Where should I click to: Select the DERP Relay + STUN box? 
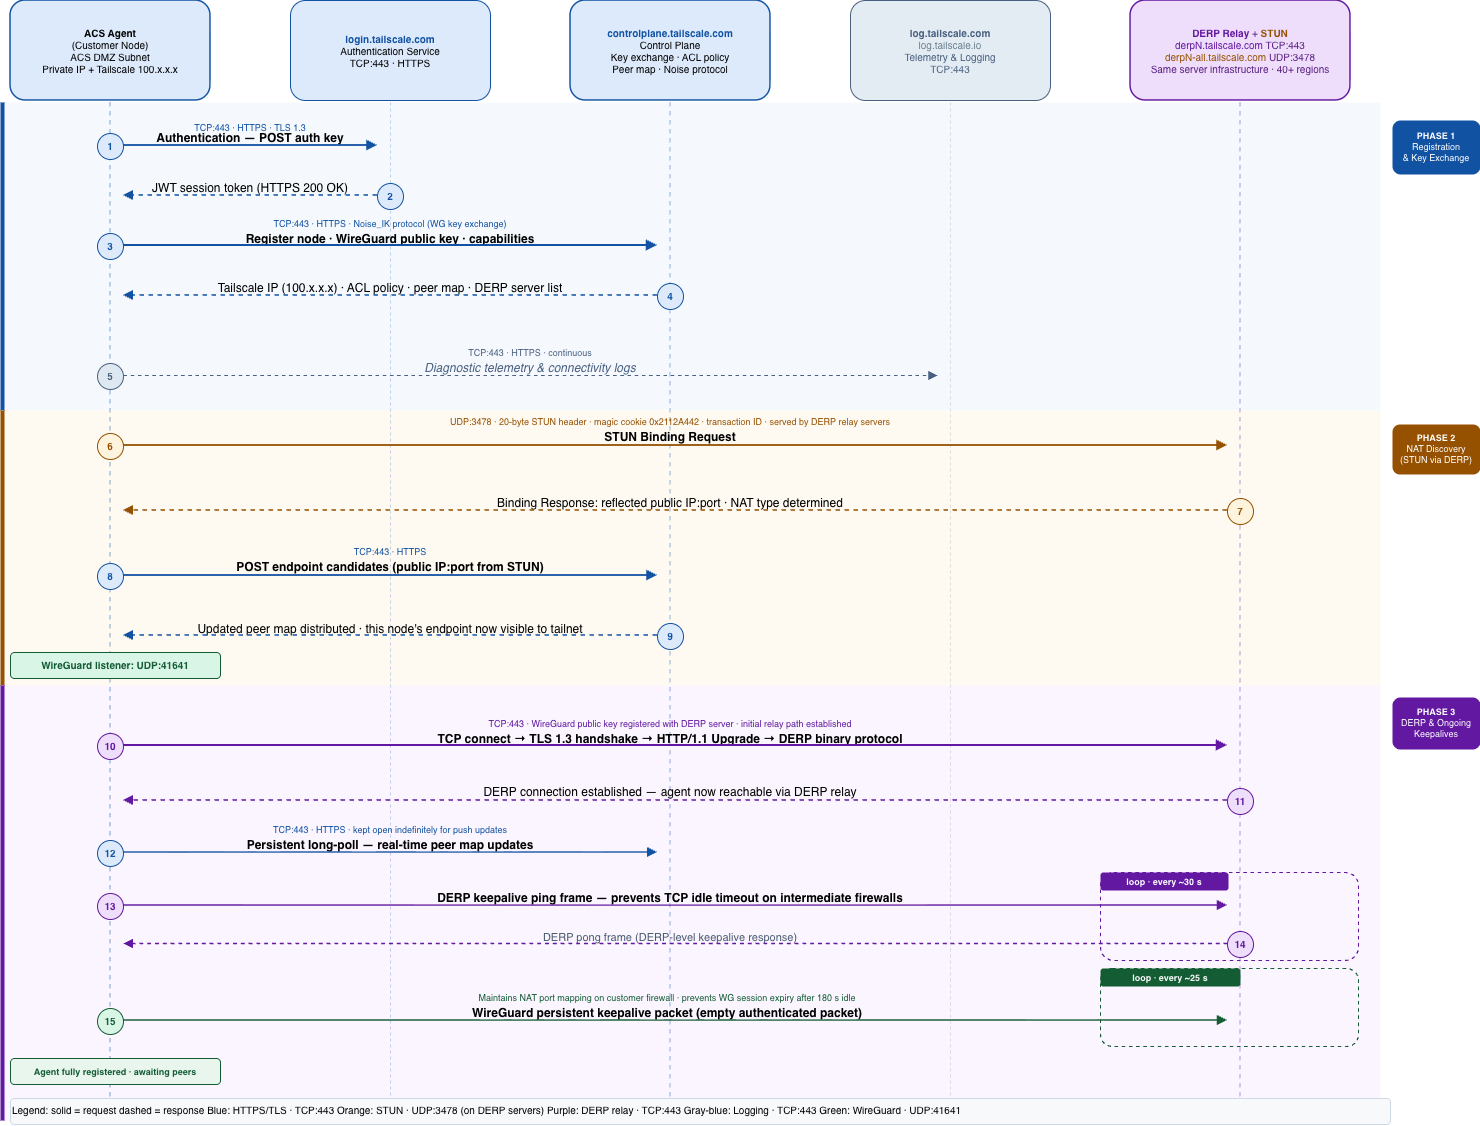pyautogui.click(x=1240, y=50)
